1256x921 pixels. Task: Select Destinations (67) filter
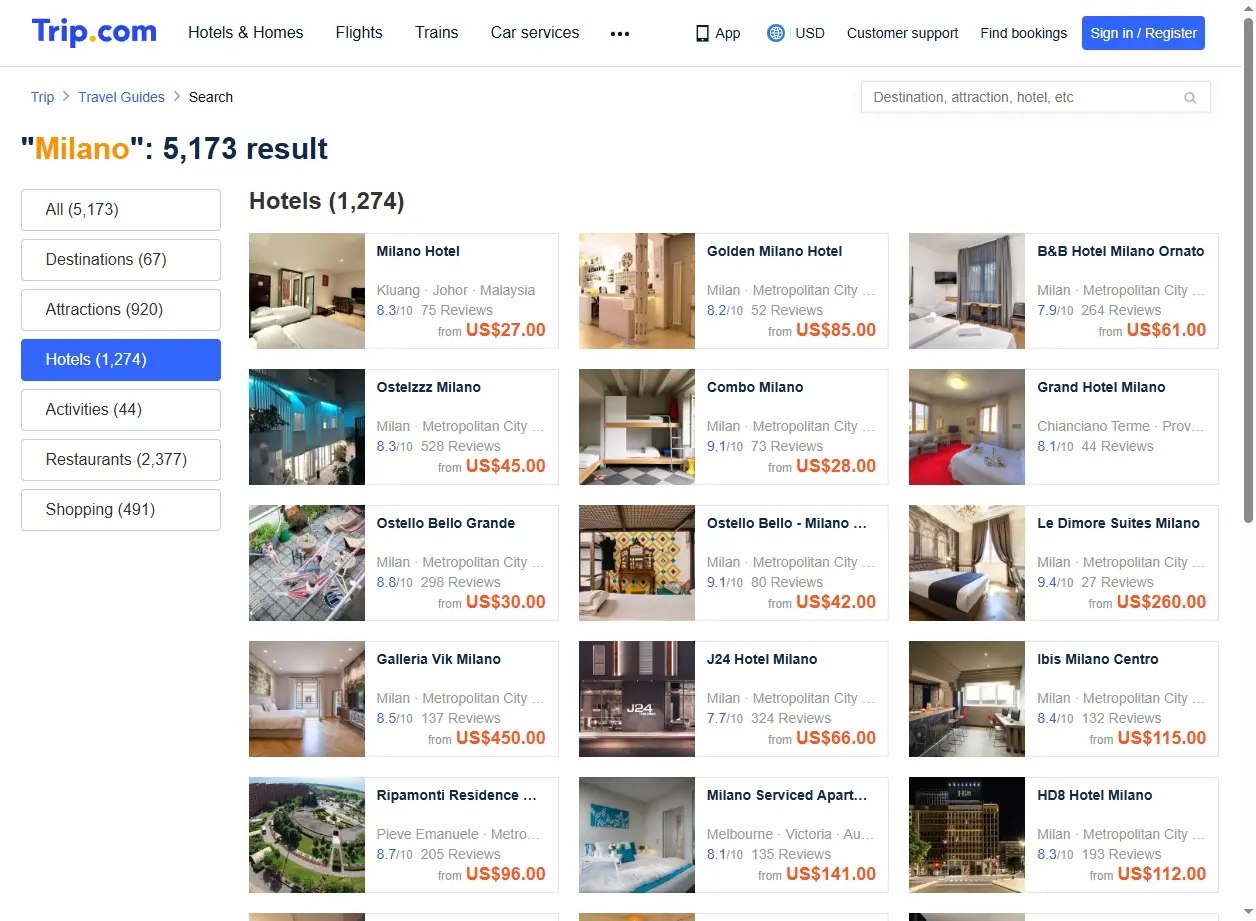[x=121, y=260]
